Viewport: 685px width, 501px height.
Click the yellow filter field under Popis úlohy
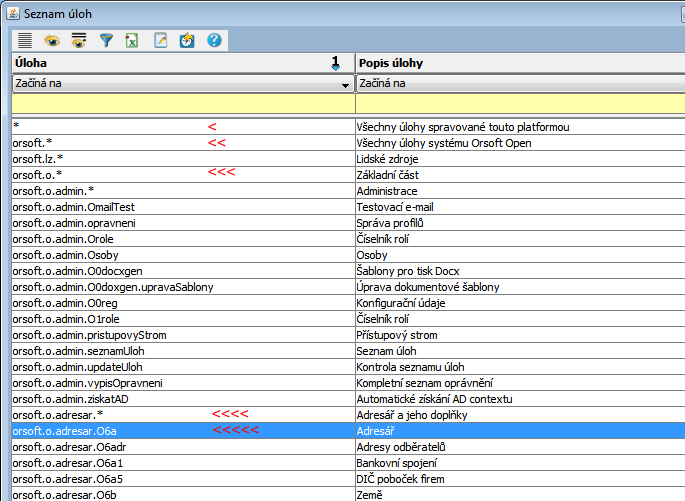520,103
